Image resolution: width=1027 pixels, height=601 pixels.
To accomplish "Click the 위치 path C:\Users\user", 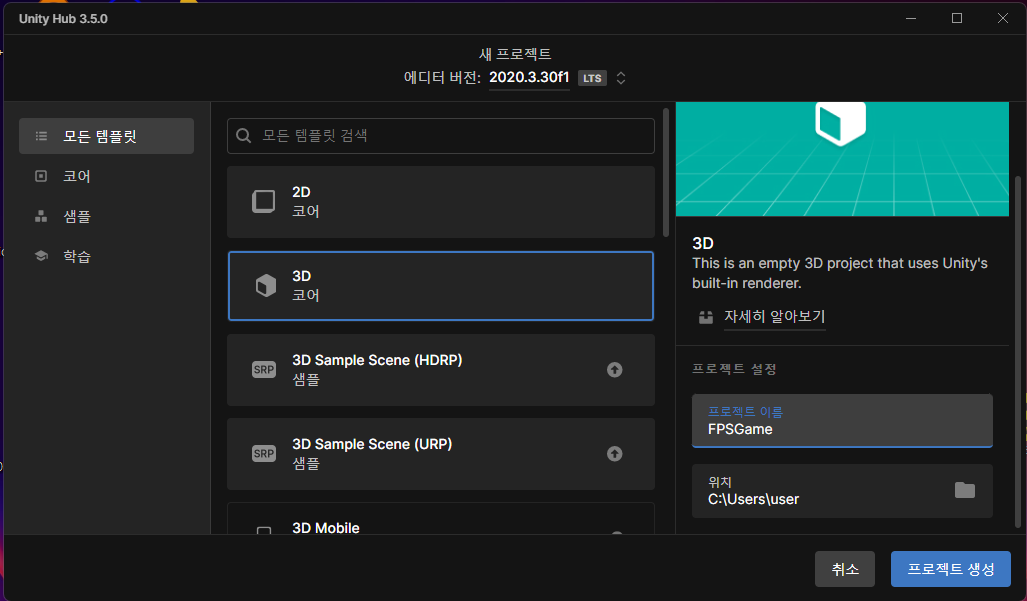I will [753, 499].
